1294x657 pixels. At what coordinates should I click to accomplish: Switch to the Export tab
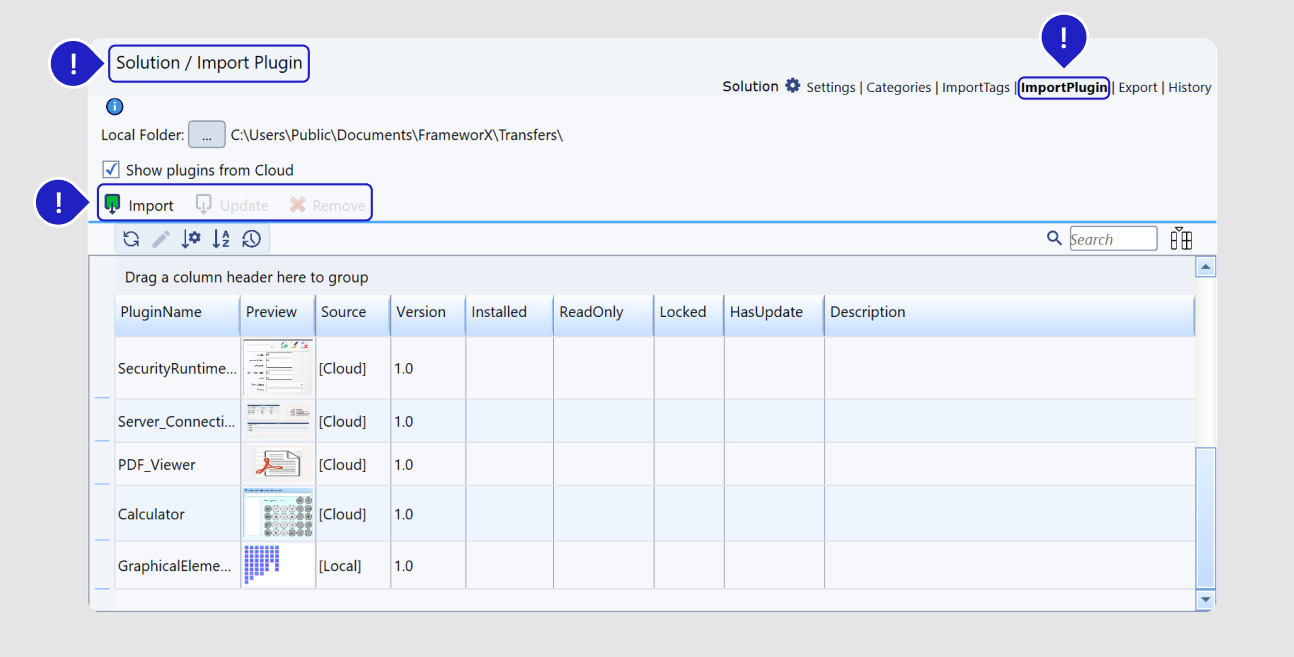pyautogui.click(x=1137, y=88)
